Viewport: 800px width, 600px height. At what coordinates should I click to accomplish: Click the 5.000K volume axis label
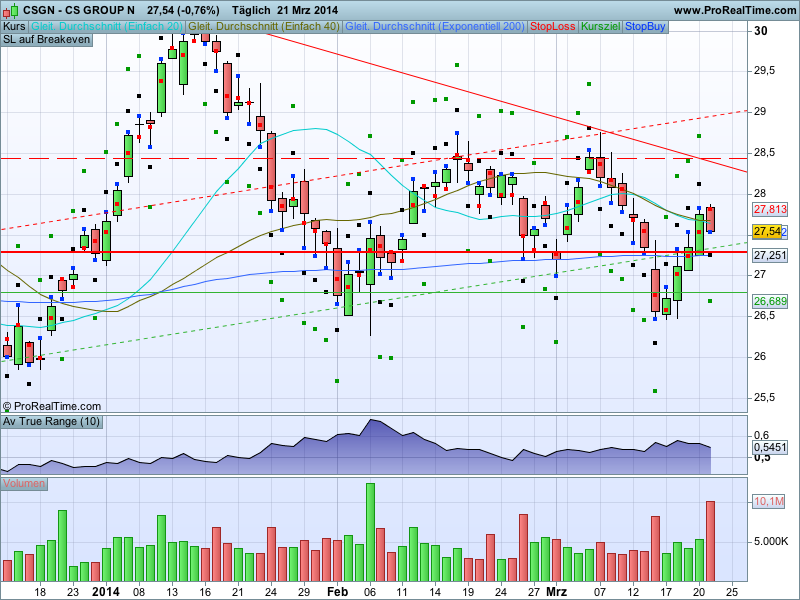[771, 541]
